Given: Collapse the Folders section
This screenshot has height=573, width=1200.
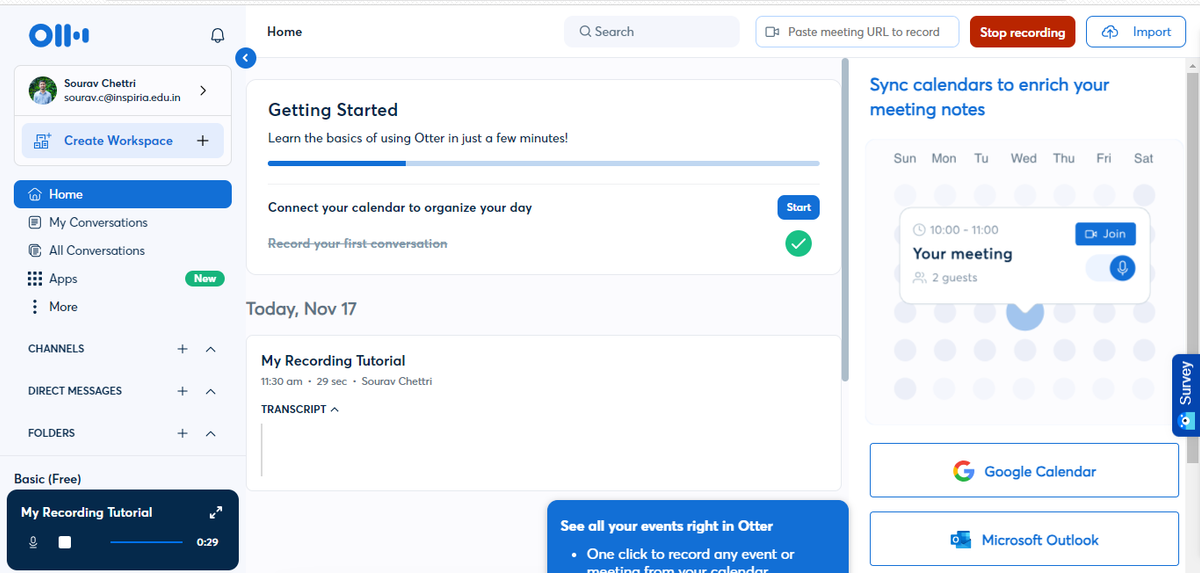Looking at the screenshot, I should pos(211,433).
